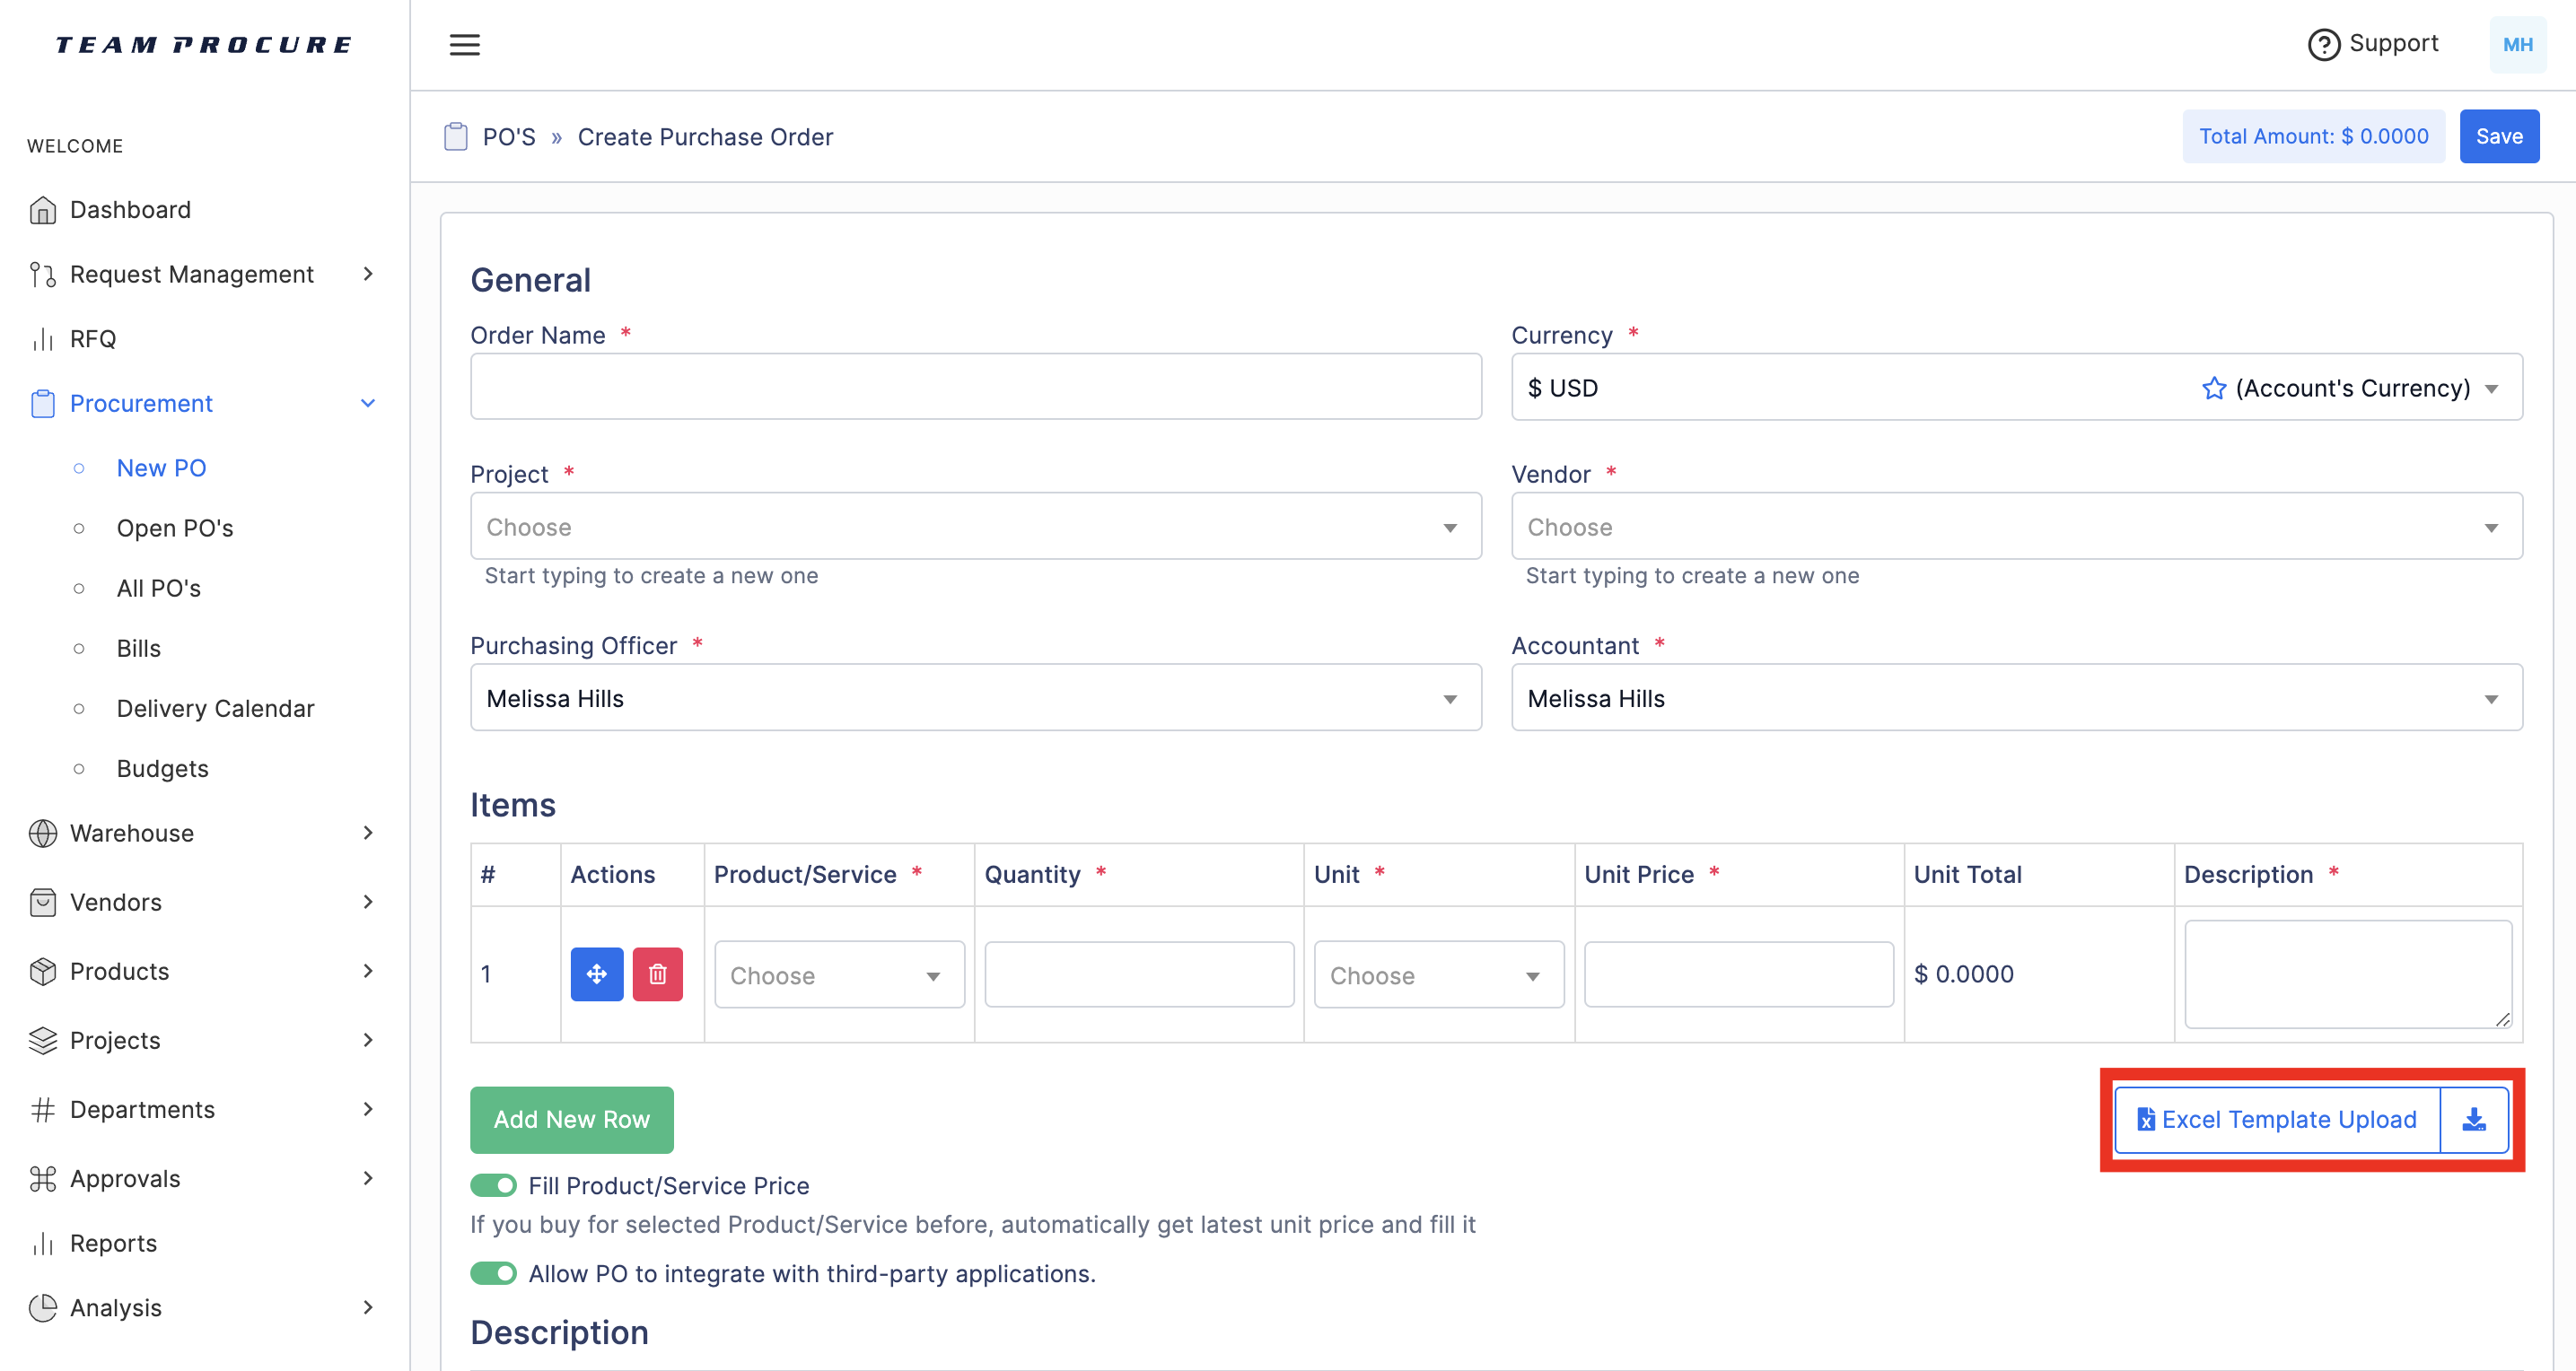
Task: Toggle Allow PO third-party integration switch
Action: click(x=494, y=1274)
